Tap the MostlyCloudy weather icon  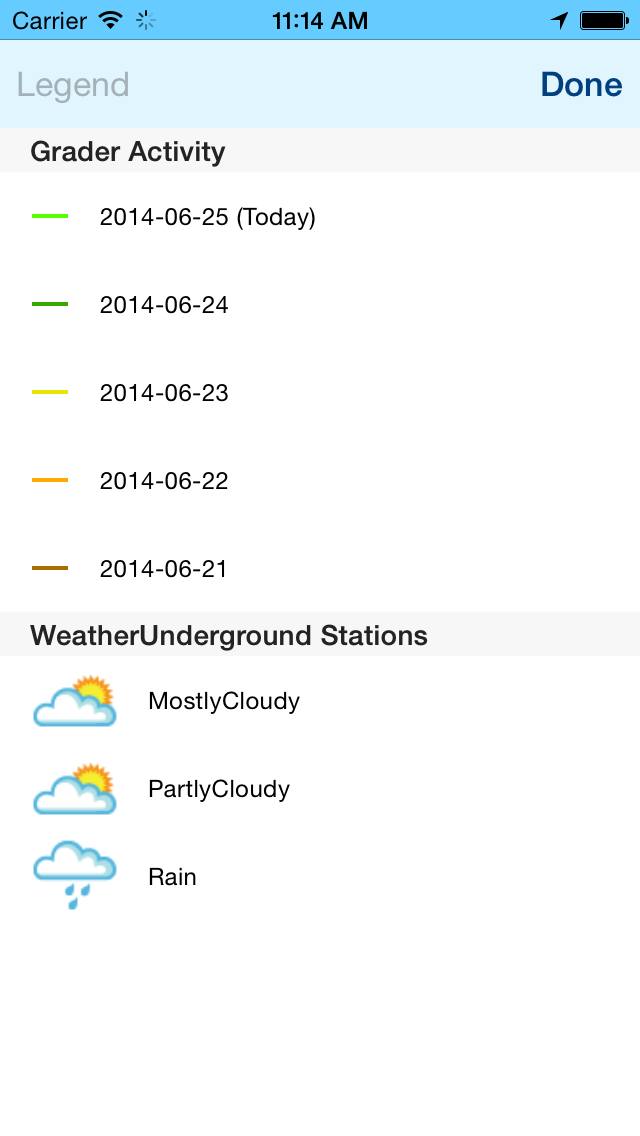coord(74,701)
